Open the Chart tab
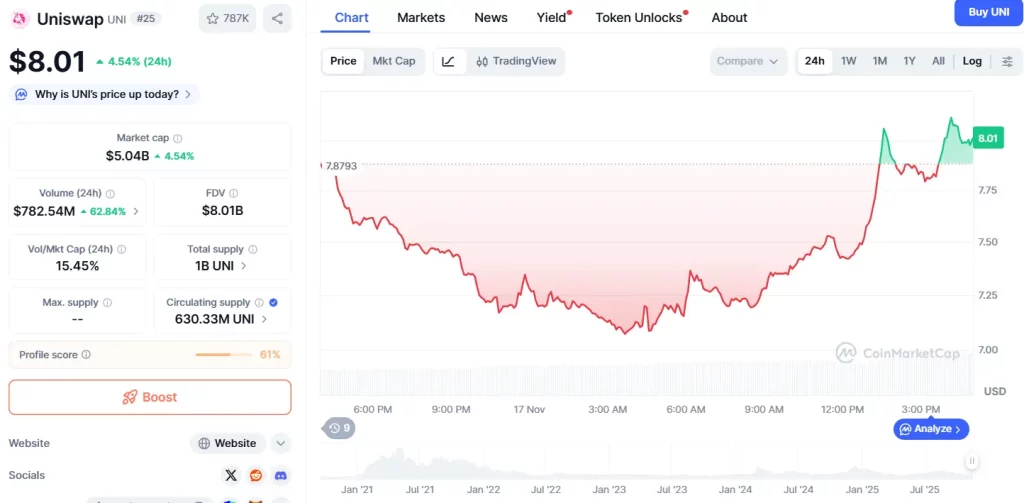The image size is (1024, 503). 351,18
